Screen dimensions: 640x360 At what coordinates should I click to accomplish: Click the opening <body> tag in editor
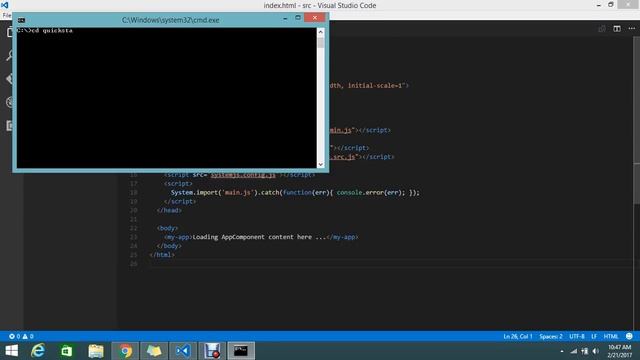click(167, 228)
